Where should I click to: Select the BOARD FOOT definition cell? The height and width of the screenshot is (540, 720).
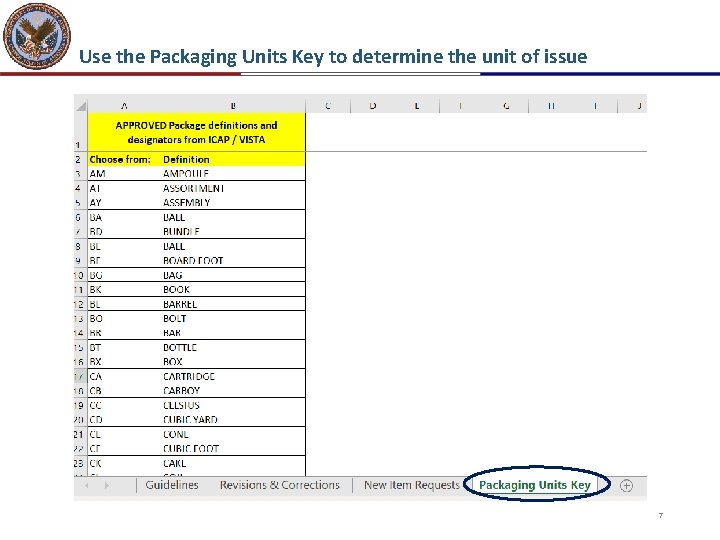tap(233, 260)
